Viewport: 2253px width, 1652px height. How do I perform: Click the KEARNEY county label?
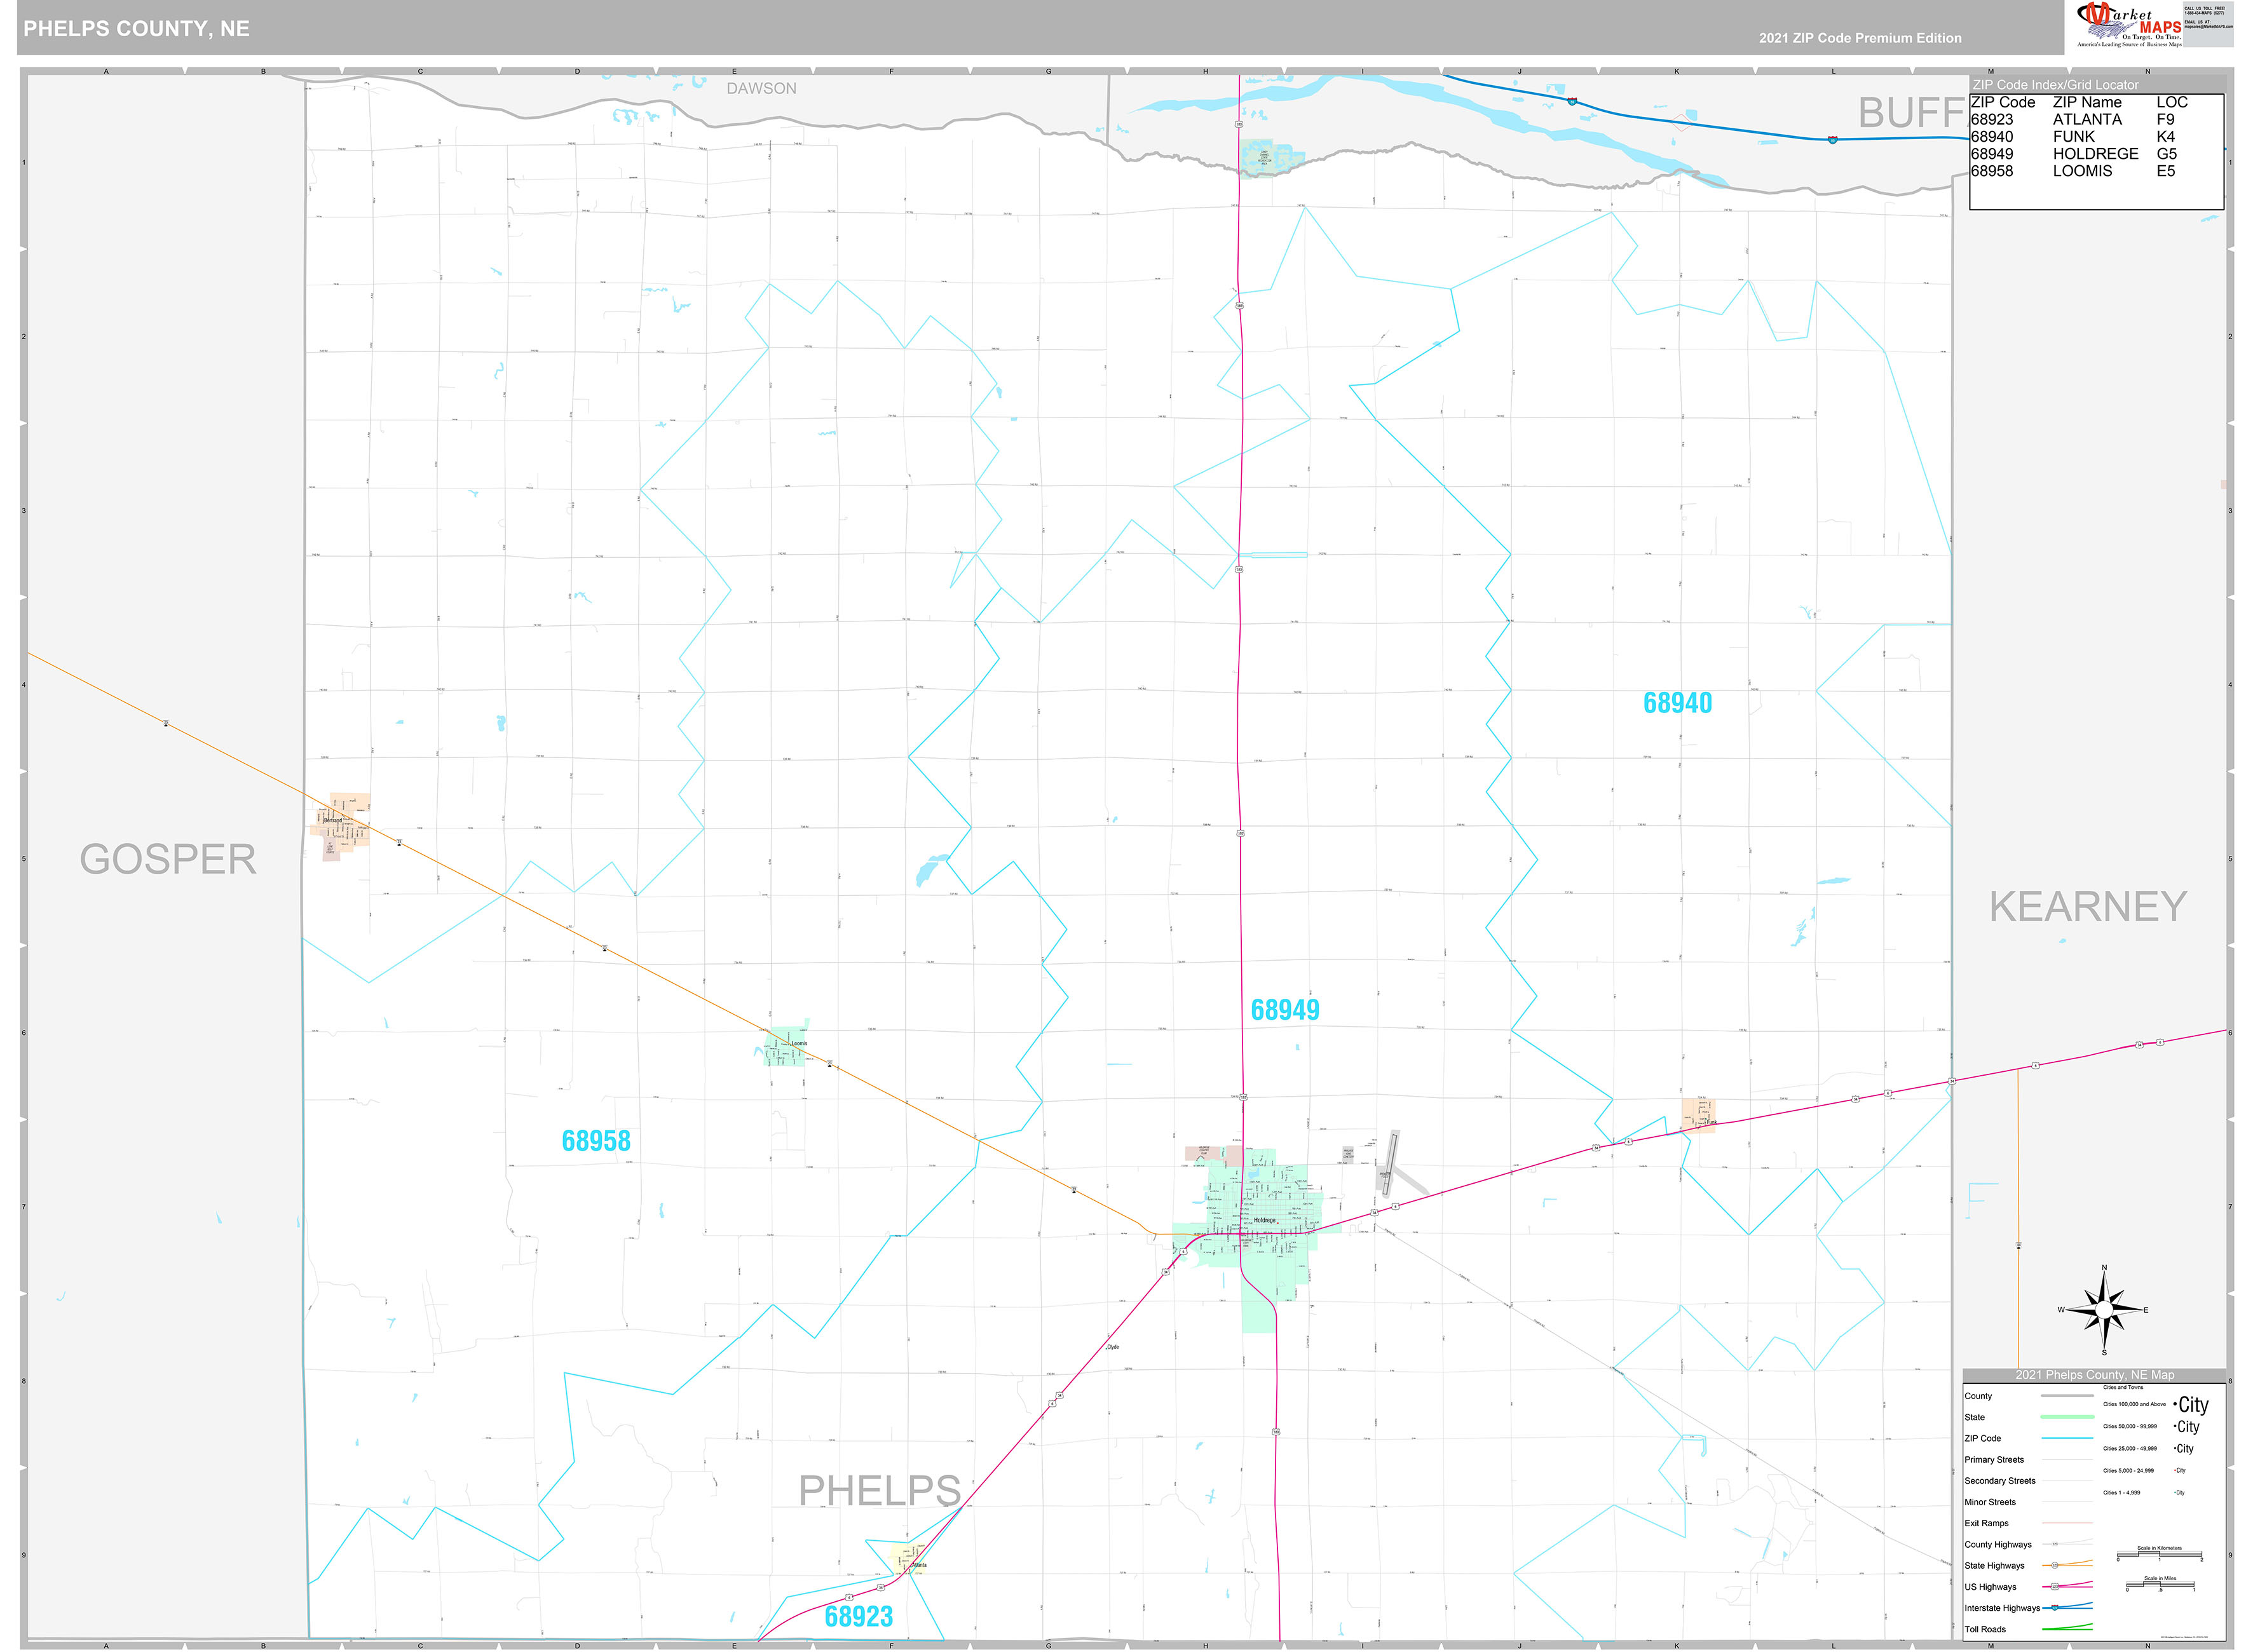(2088, 907)
